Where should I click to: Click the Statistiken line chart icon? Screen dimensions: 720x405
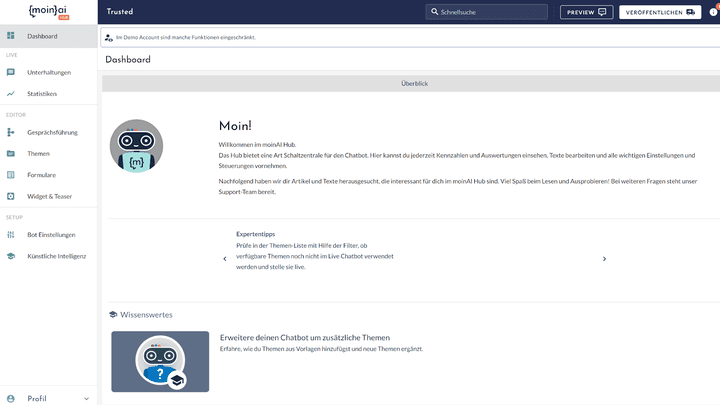coord(11,94)
